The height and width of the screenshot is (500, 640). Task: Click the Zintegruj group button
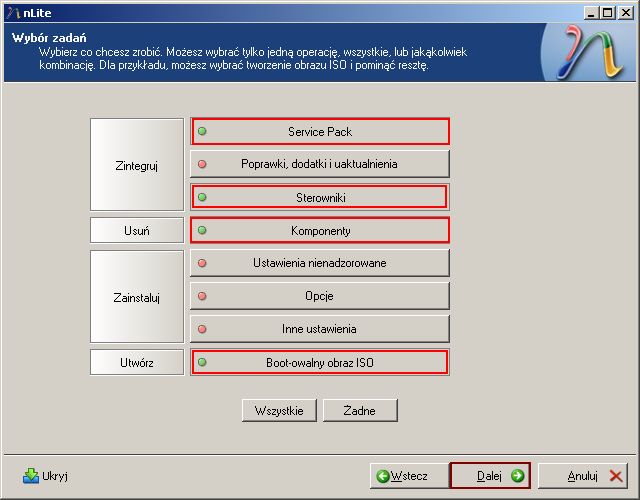pos(137,164)
